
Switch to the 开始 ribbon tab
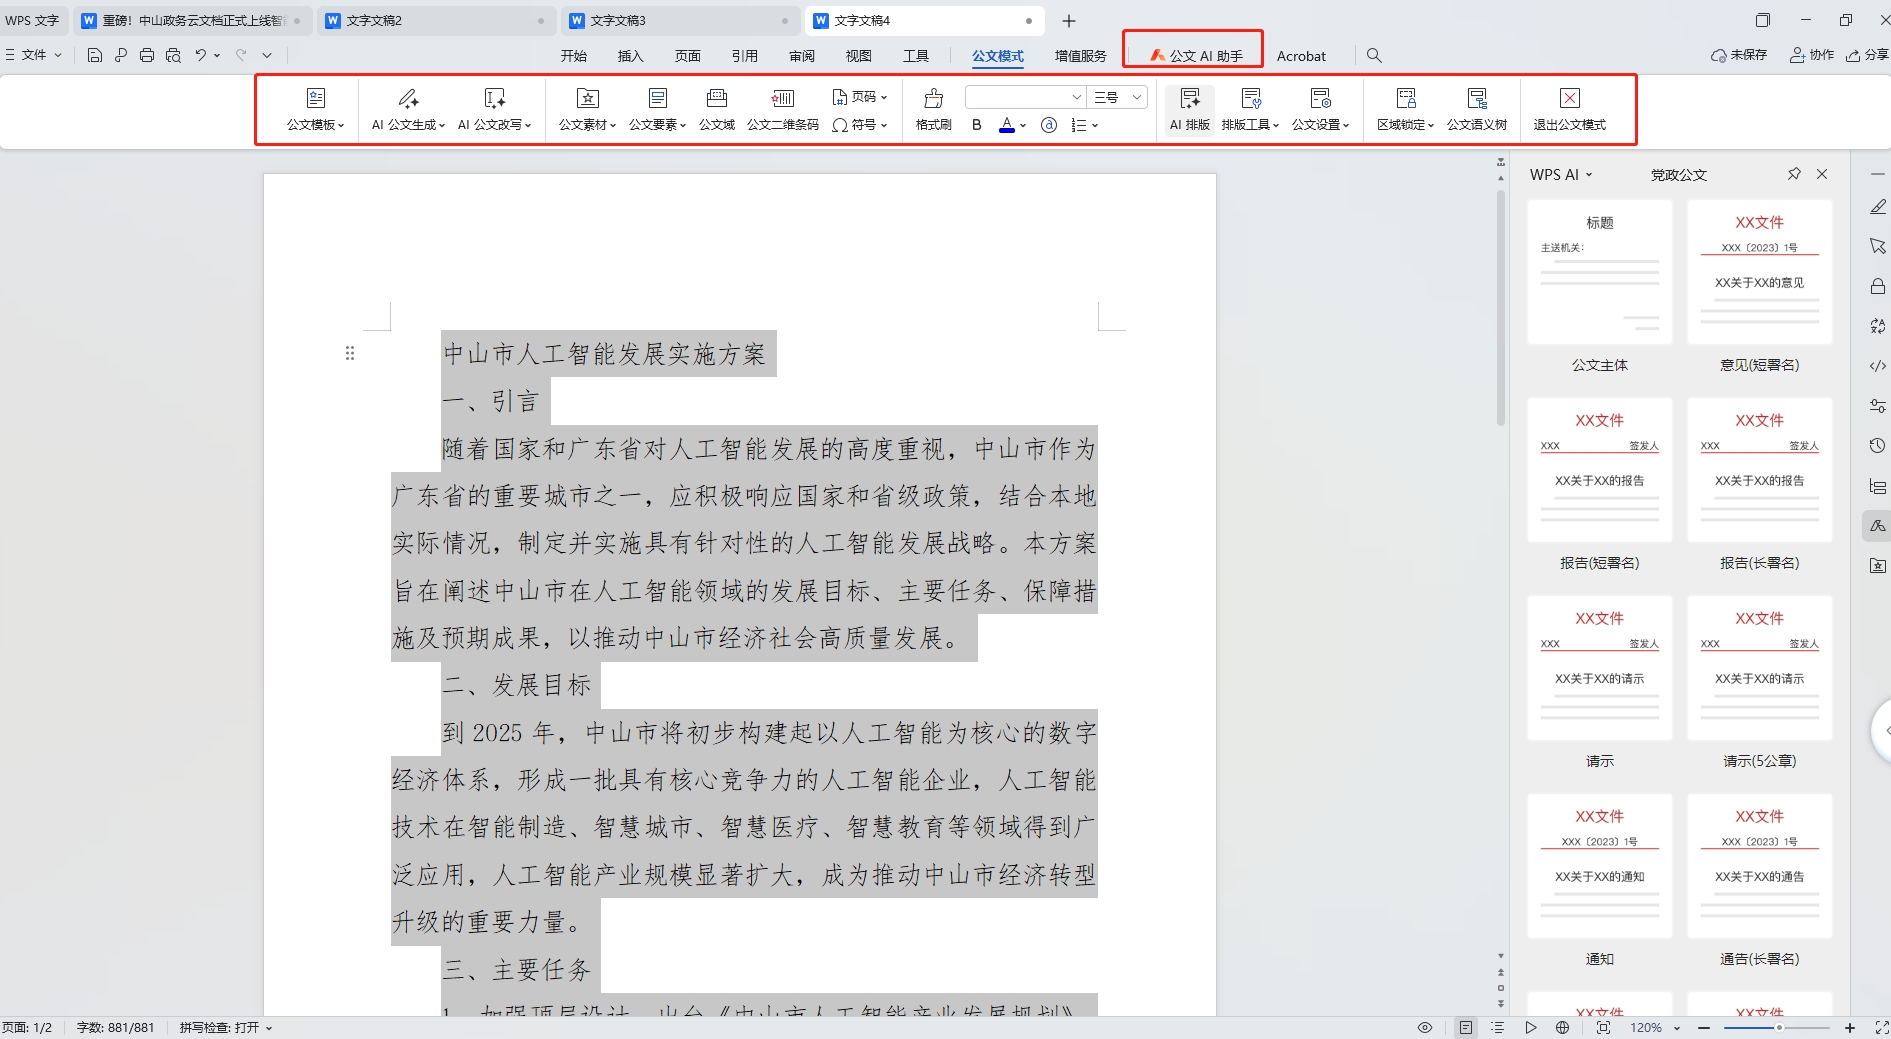point(574,56)
